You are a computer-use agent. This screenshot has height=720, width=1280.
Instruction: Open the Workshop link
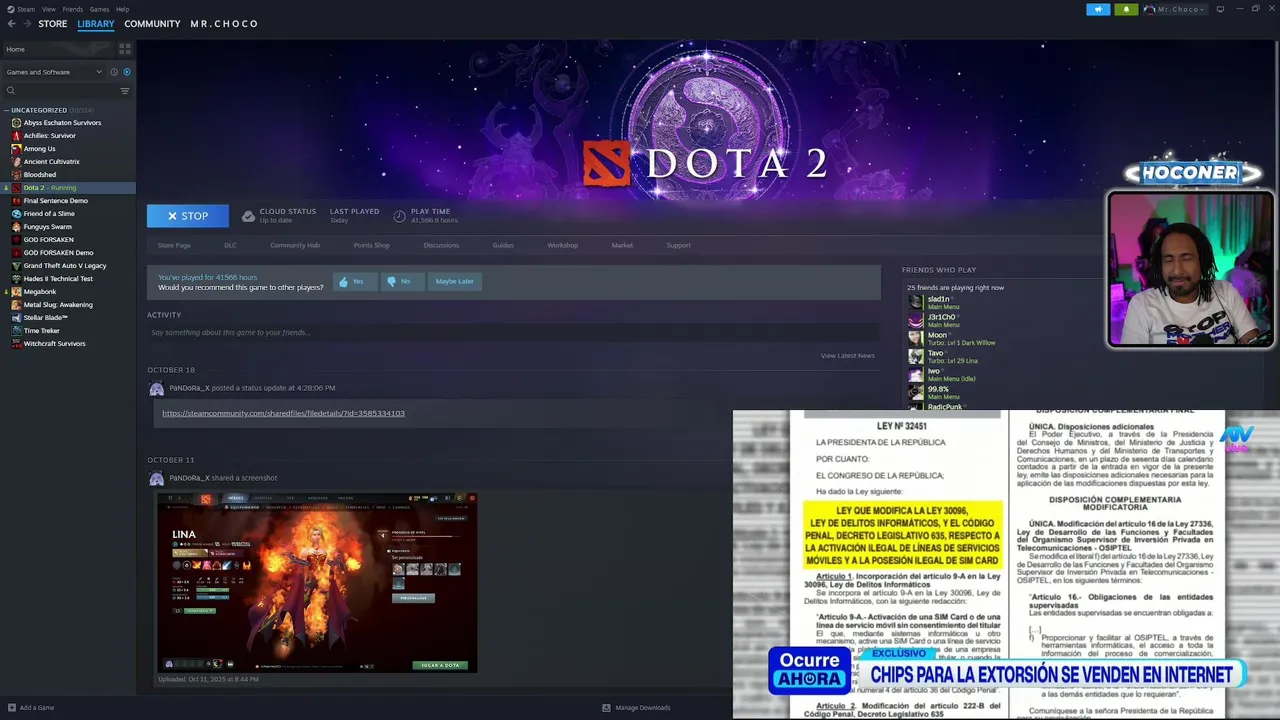[x=562, y=245]
